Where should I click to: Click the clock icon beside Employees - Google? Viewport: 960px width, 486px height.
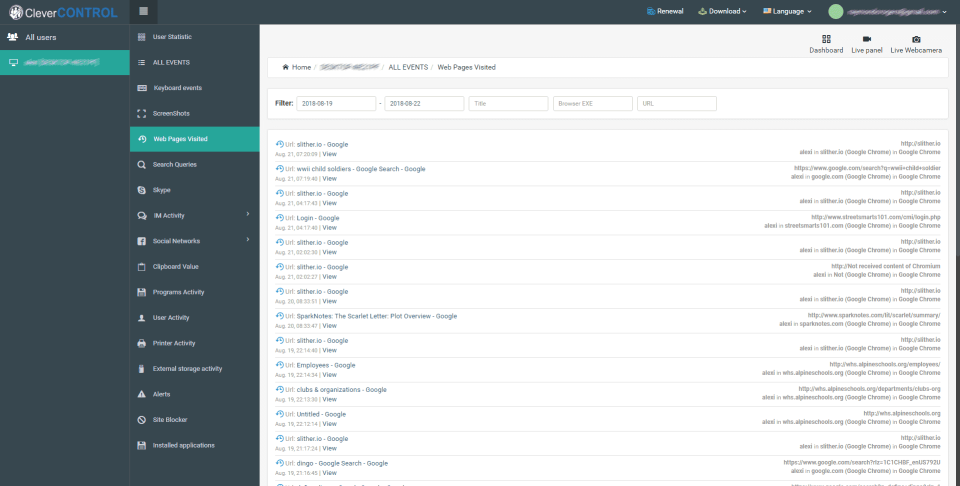pyautogui.click(x=280, y=365)
